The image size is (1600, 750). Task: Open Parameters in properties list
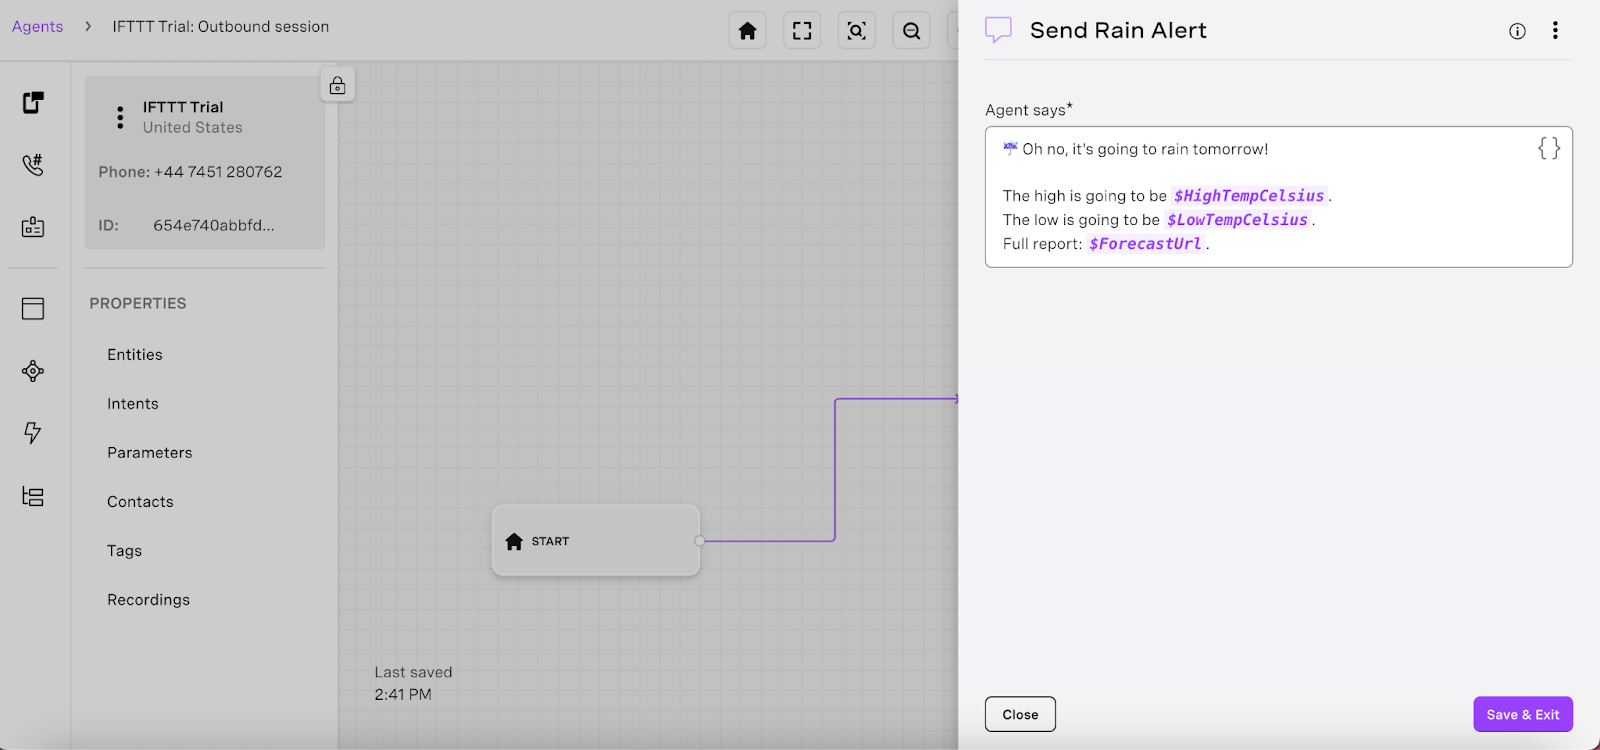pyautogui.click(x=150, y=453)
